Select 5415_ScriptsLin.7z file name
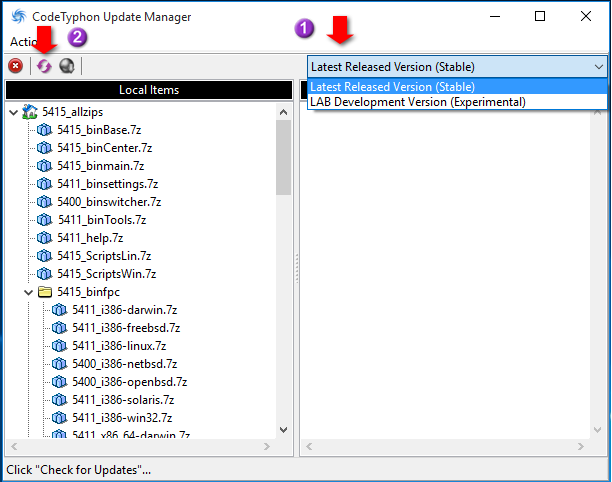Viewport: 612px width, 482px height. (x=104, y=256)
